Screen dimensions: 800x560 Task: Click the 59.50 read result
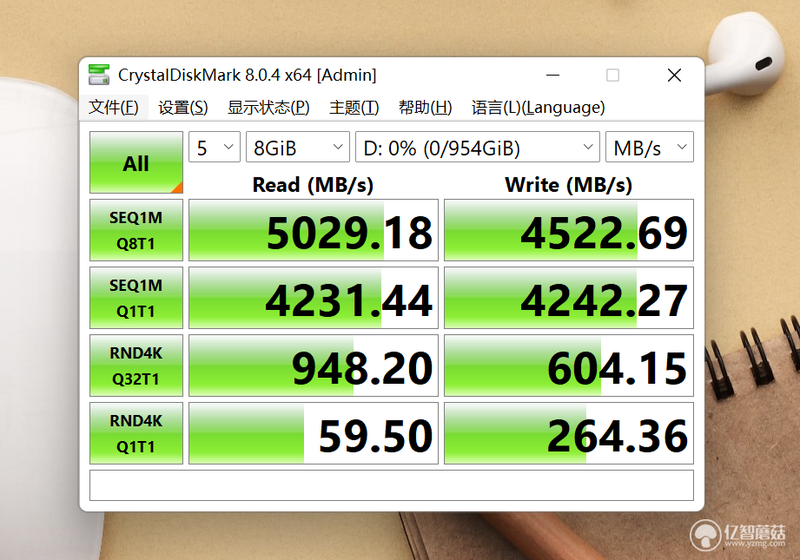(313, 434)
